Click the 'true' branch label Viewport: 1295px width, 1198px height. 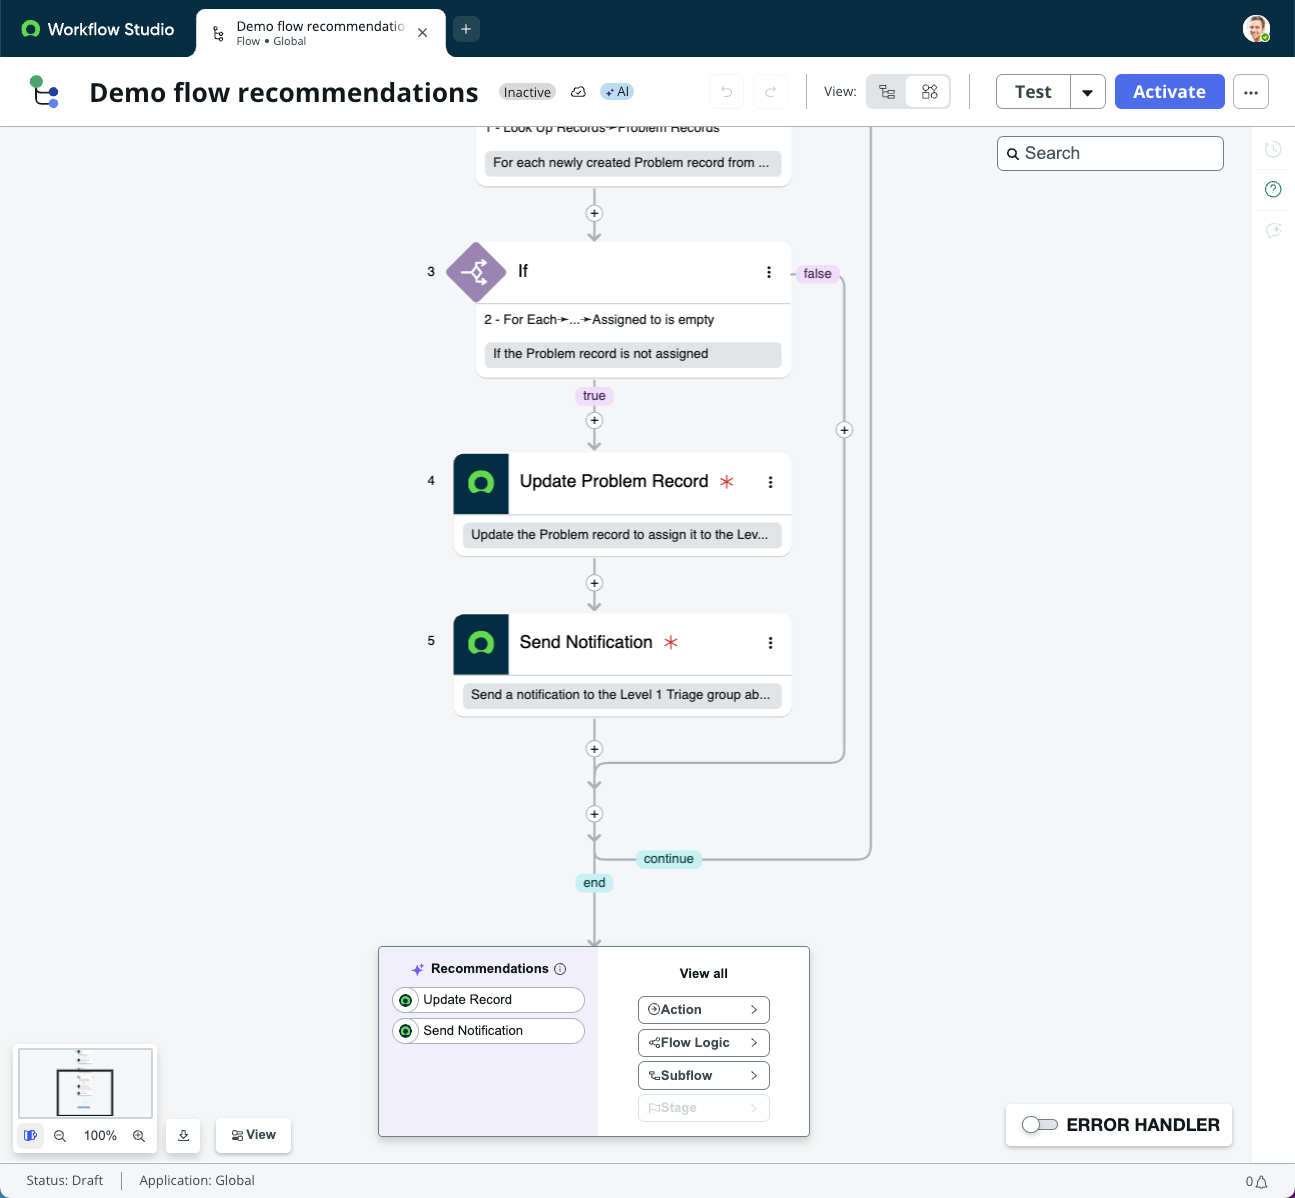594,396
